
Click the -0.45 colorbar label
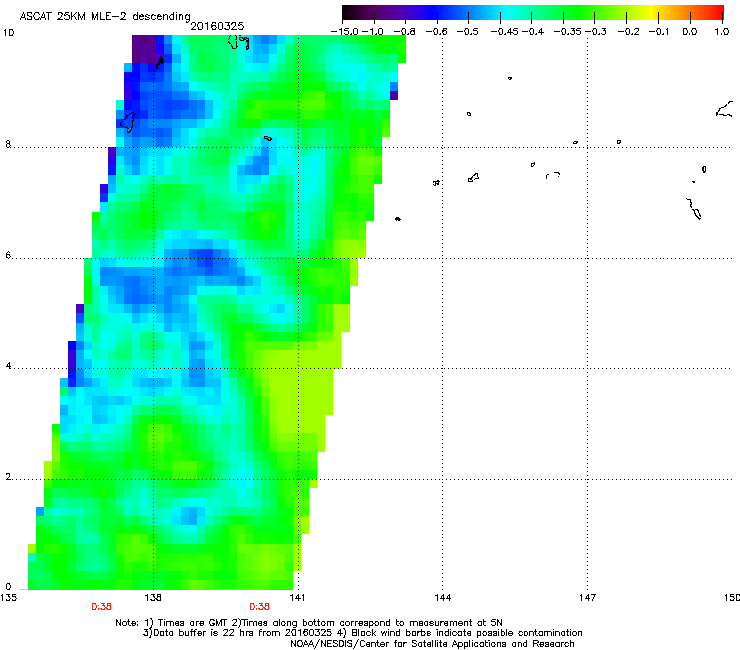(505, 32)
